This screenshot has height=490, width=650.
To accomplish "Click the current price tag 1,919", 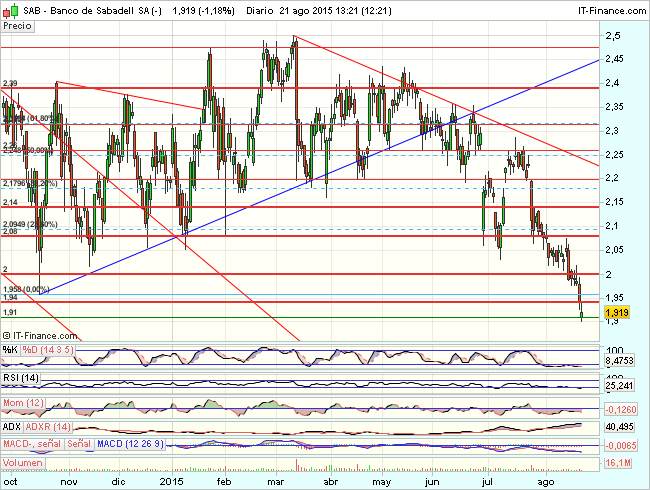I will [617, 313].
